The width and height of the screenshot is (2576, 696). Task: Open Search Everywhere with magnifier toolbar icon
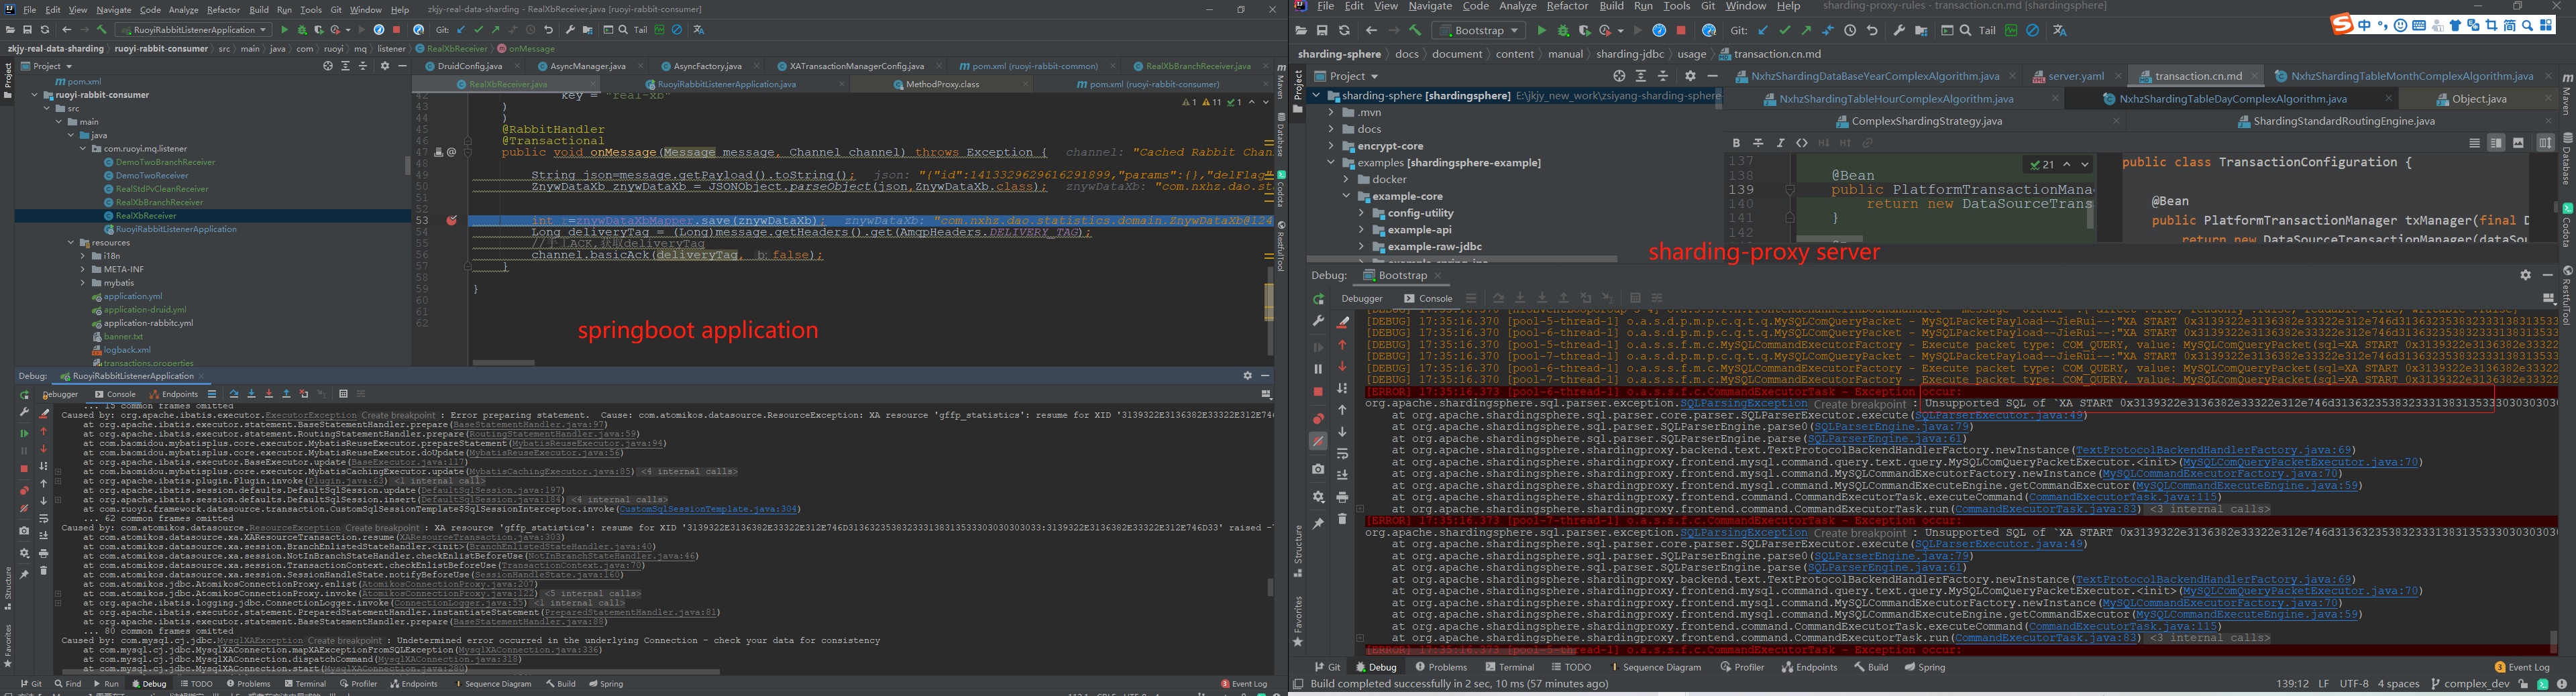1966,30
